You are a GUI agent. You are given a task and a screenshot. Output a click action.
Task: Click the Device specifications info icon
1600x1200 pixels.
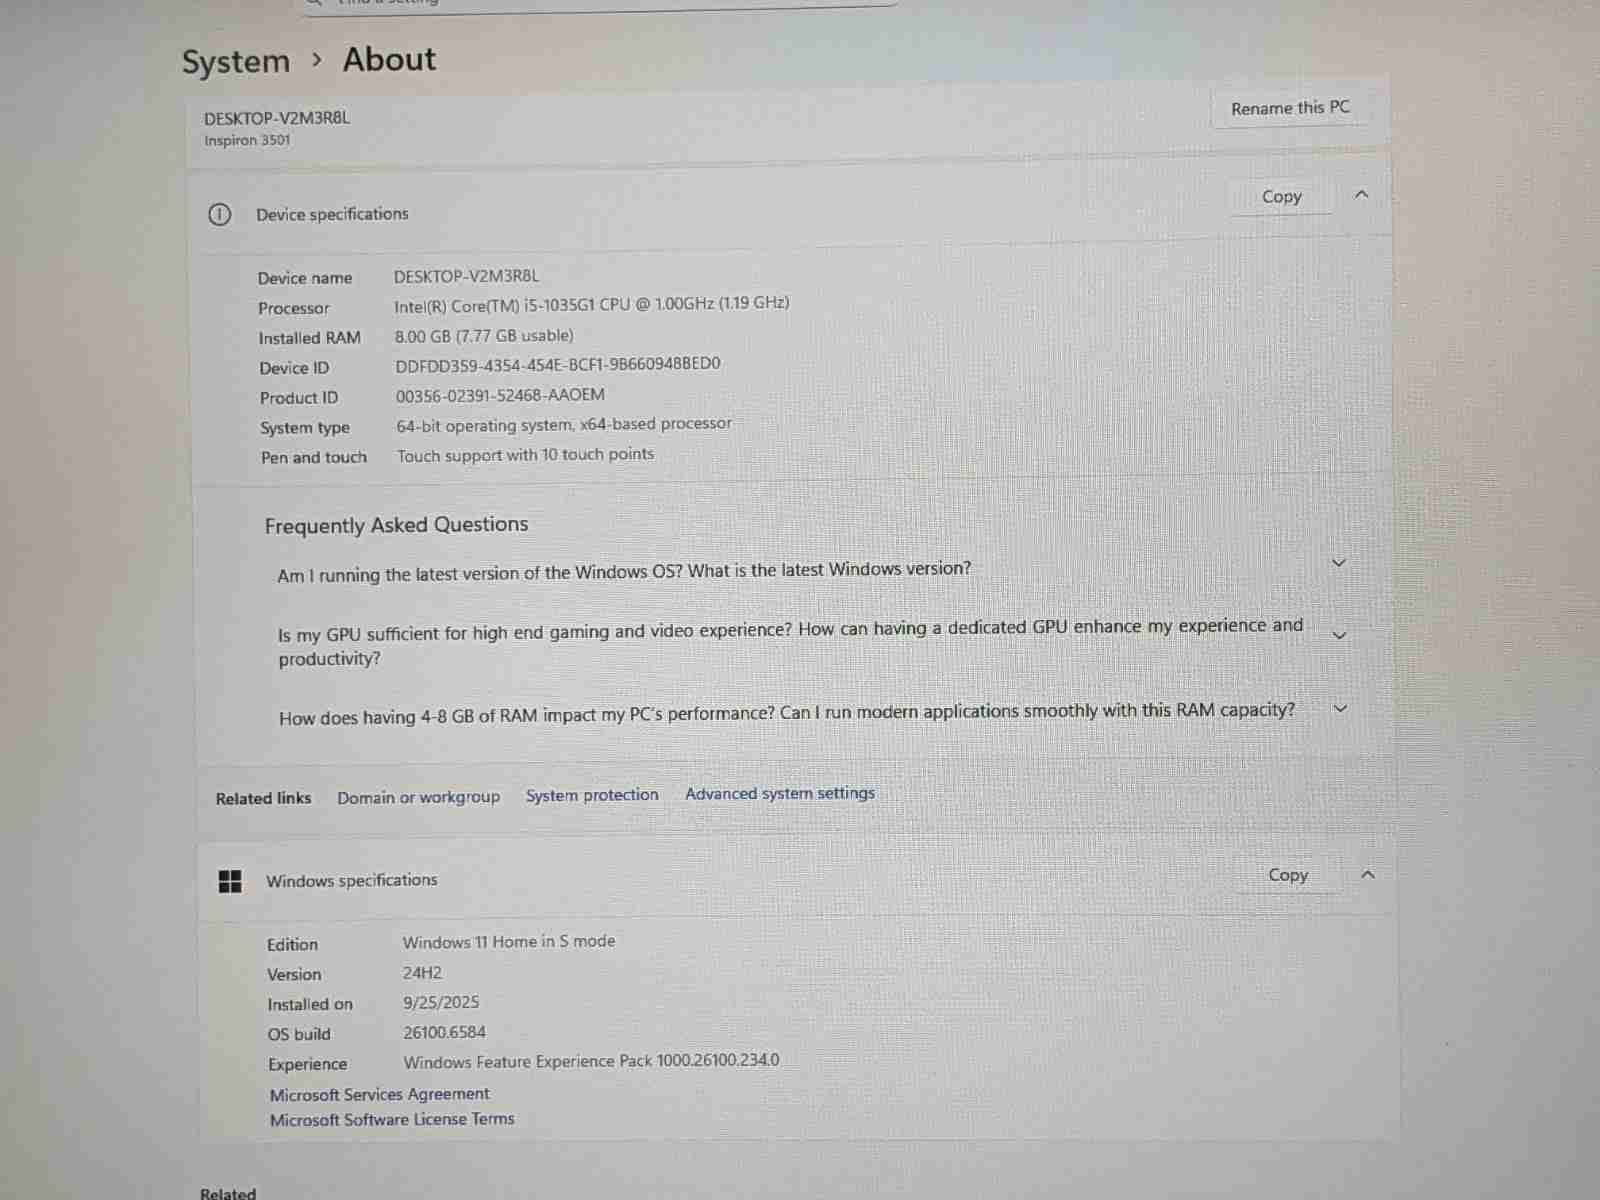pyautogui.click(x=219, y=214)
